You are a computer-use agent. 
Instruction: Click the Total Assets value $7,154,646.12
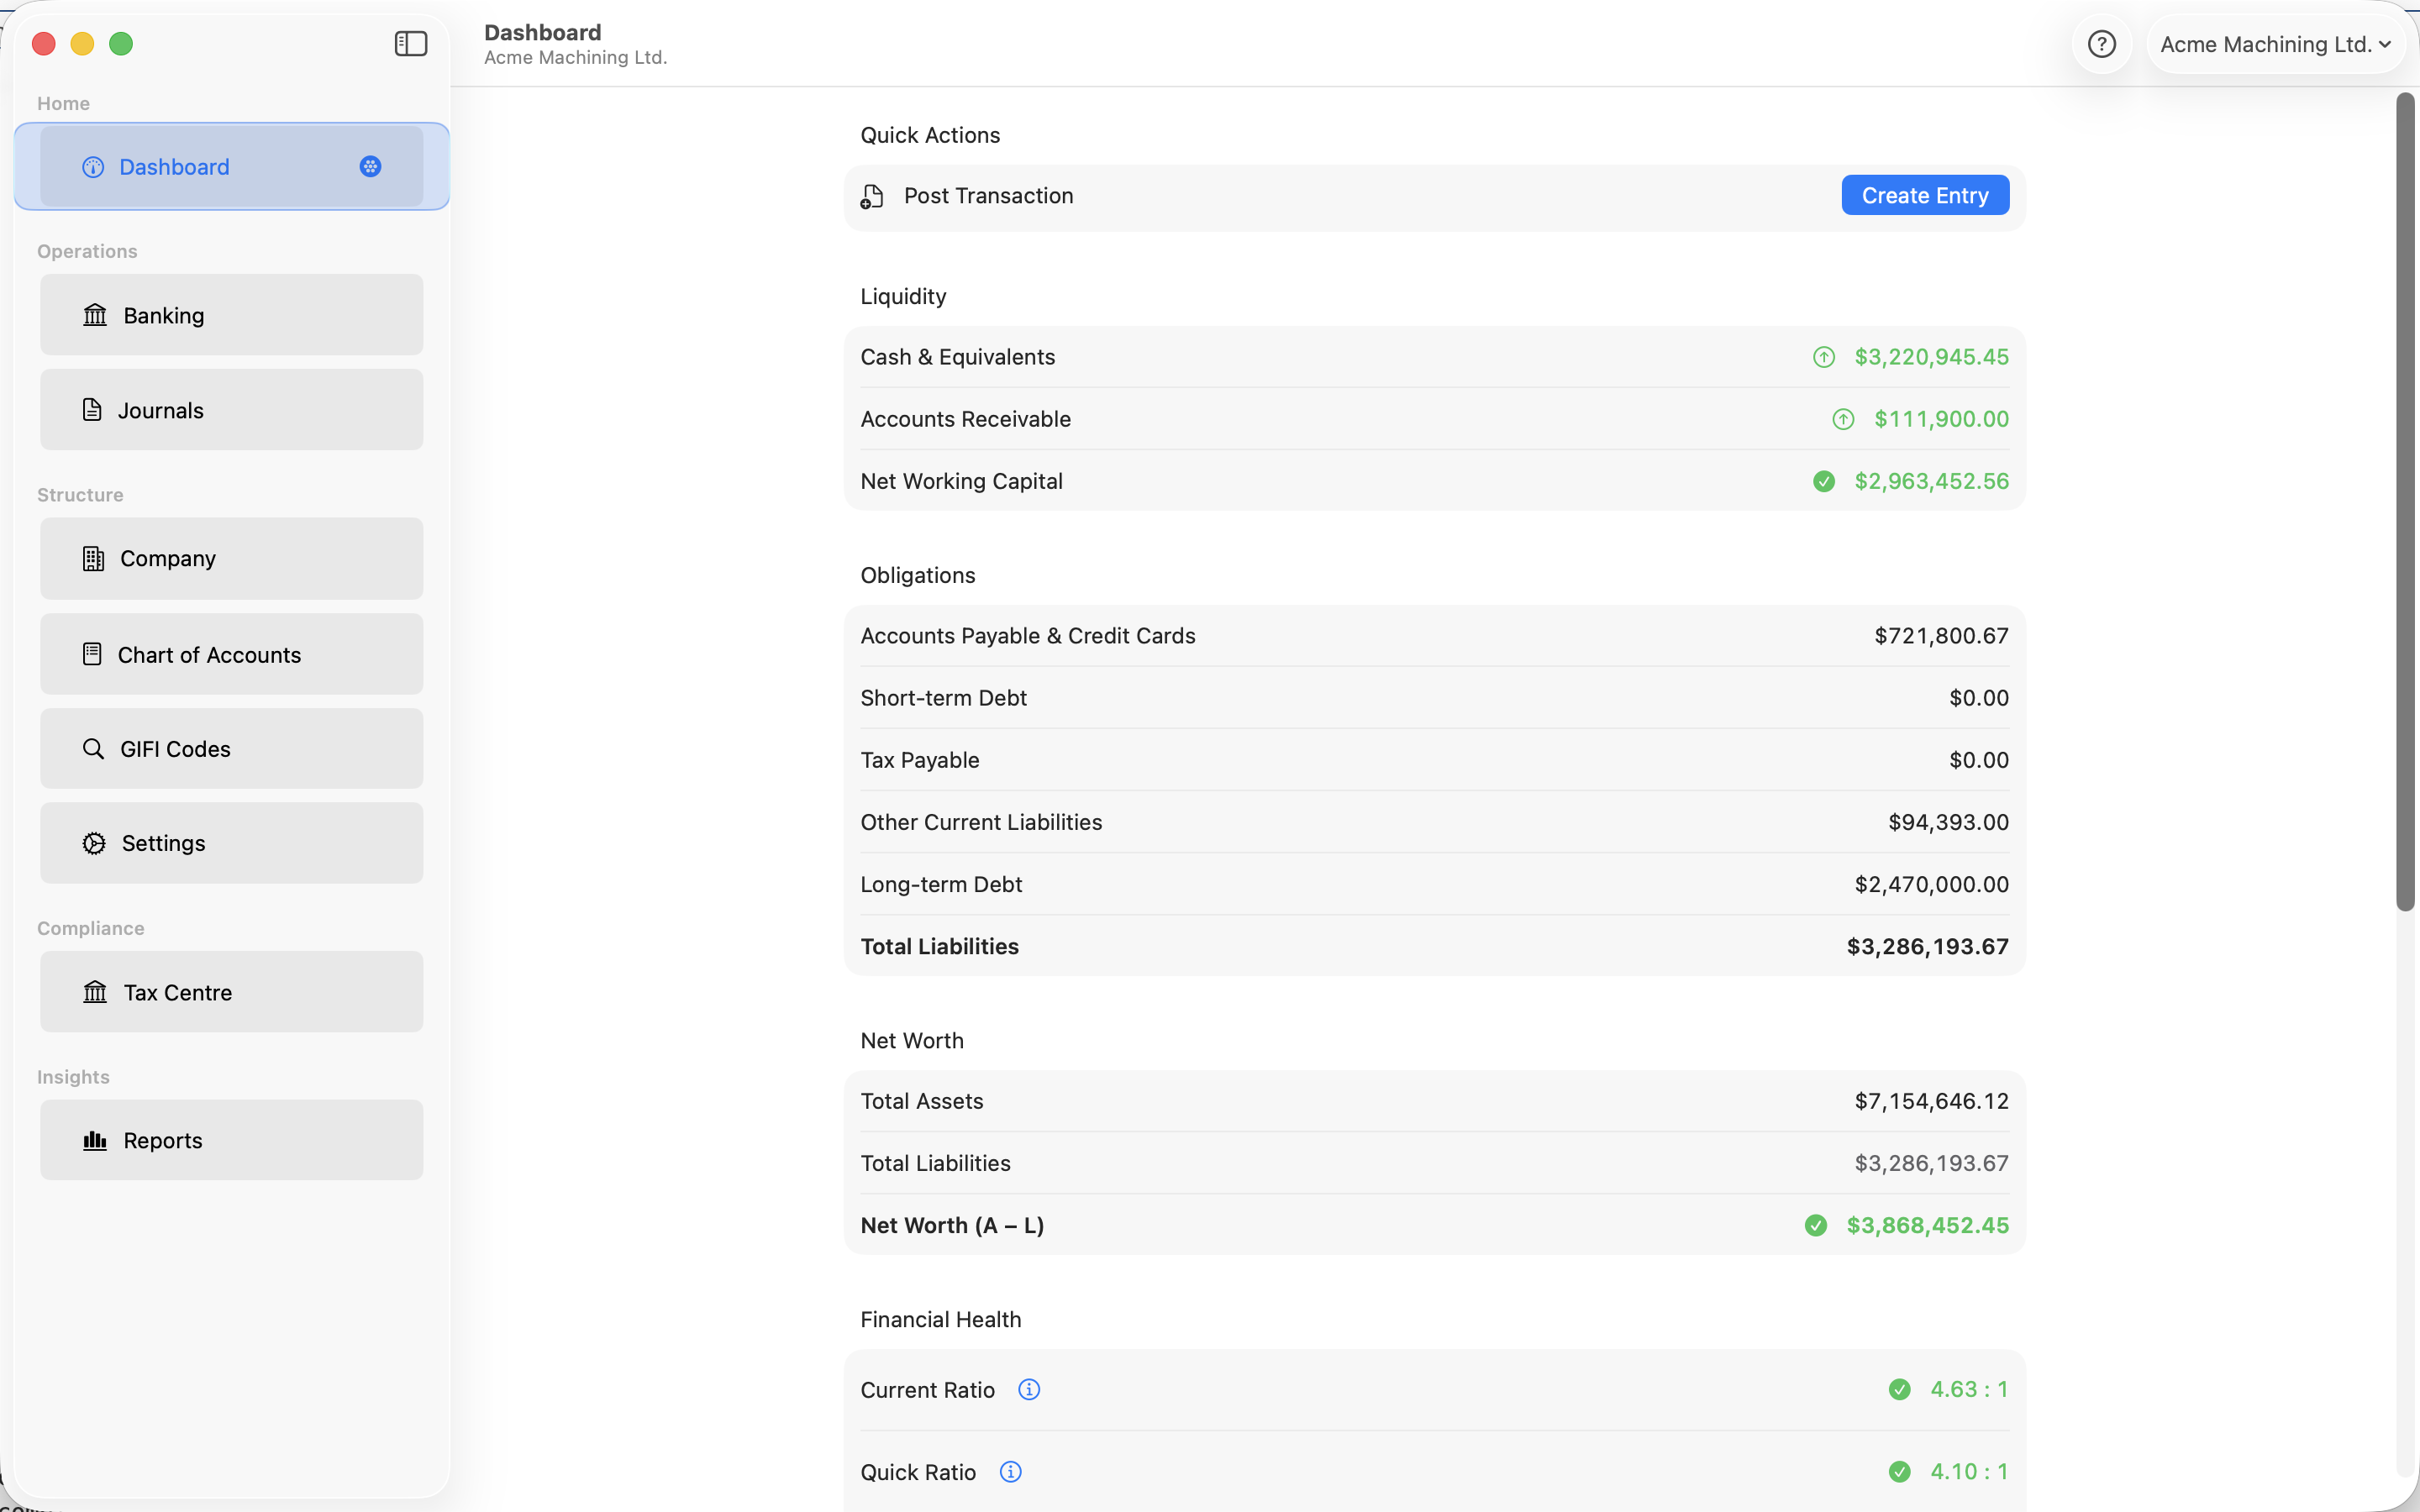tap(1931, 1101)
